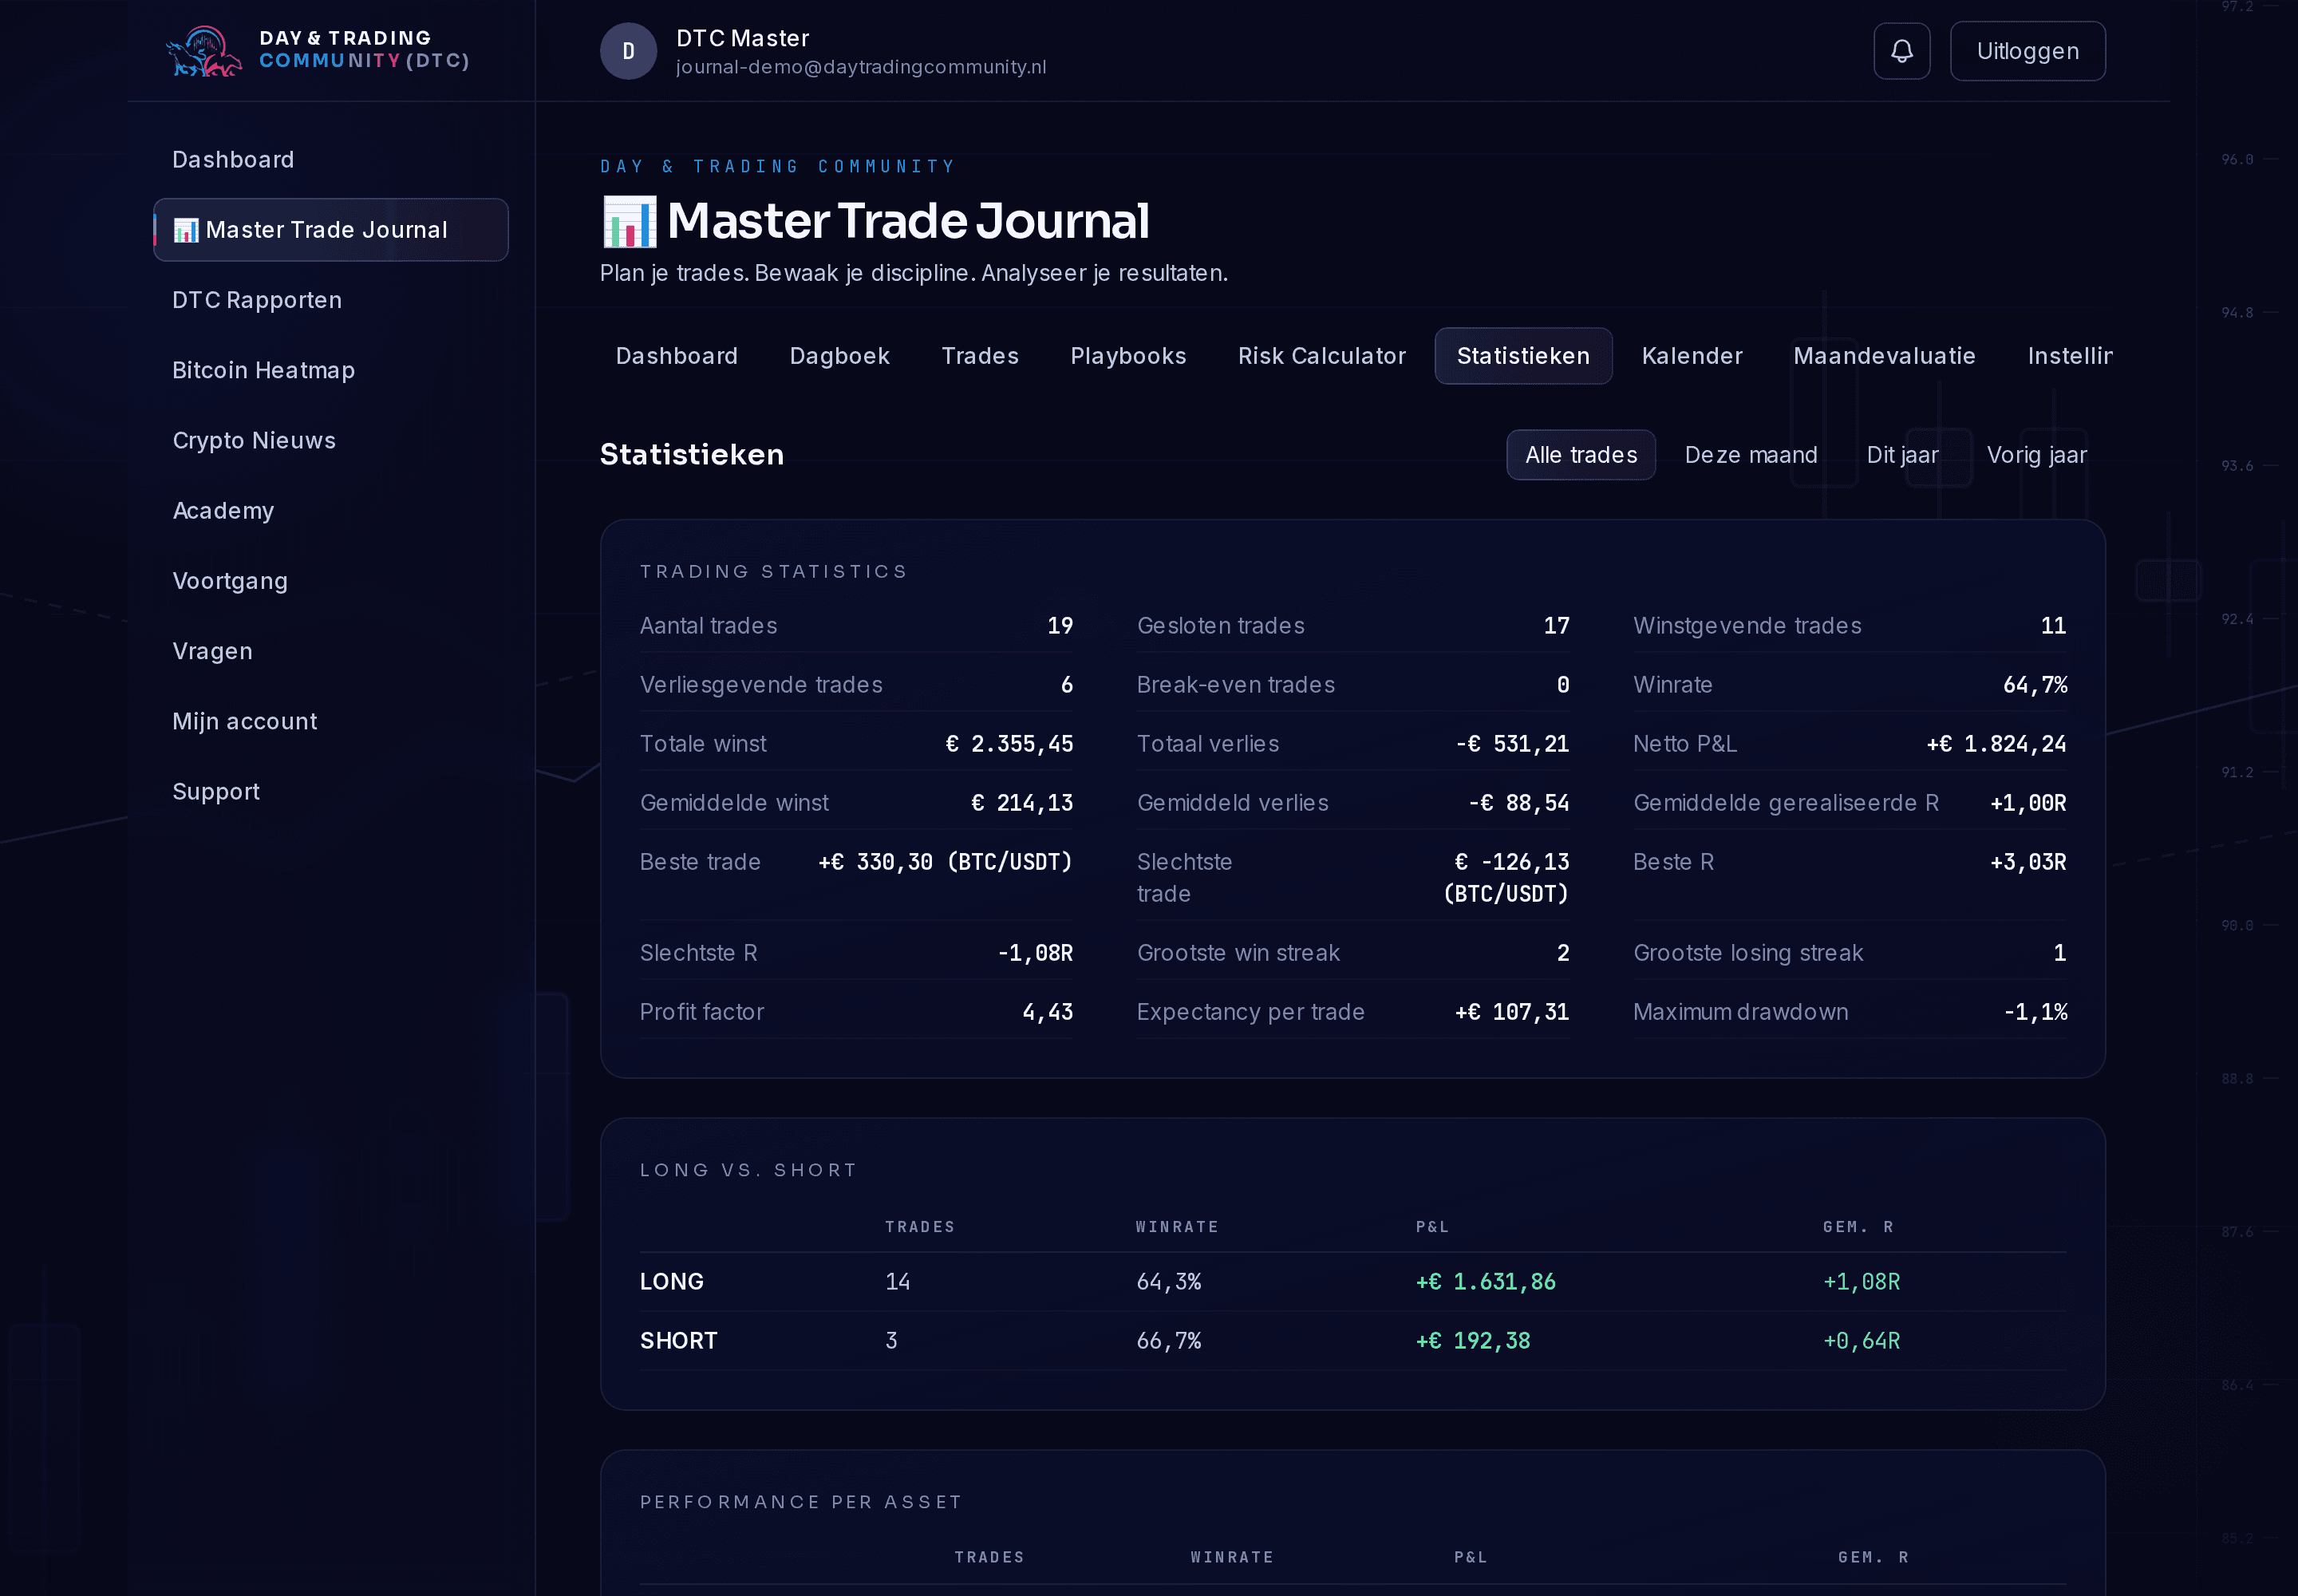Screen dimensions: 2298x1596
Task: Click the SHORT average R value +0,64R
Action: [1861, 1341]
